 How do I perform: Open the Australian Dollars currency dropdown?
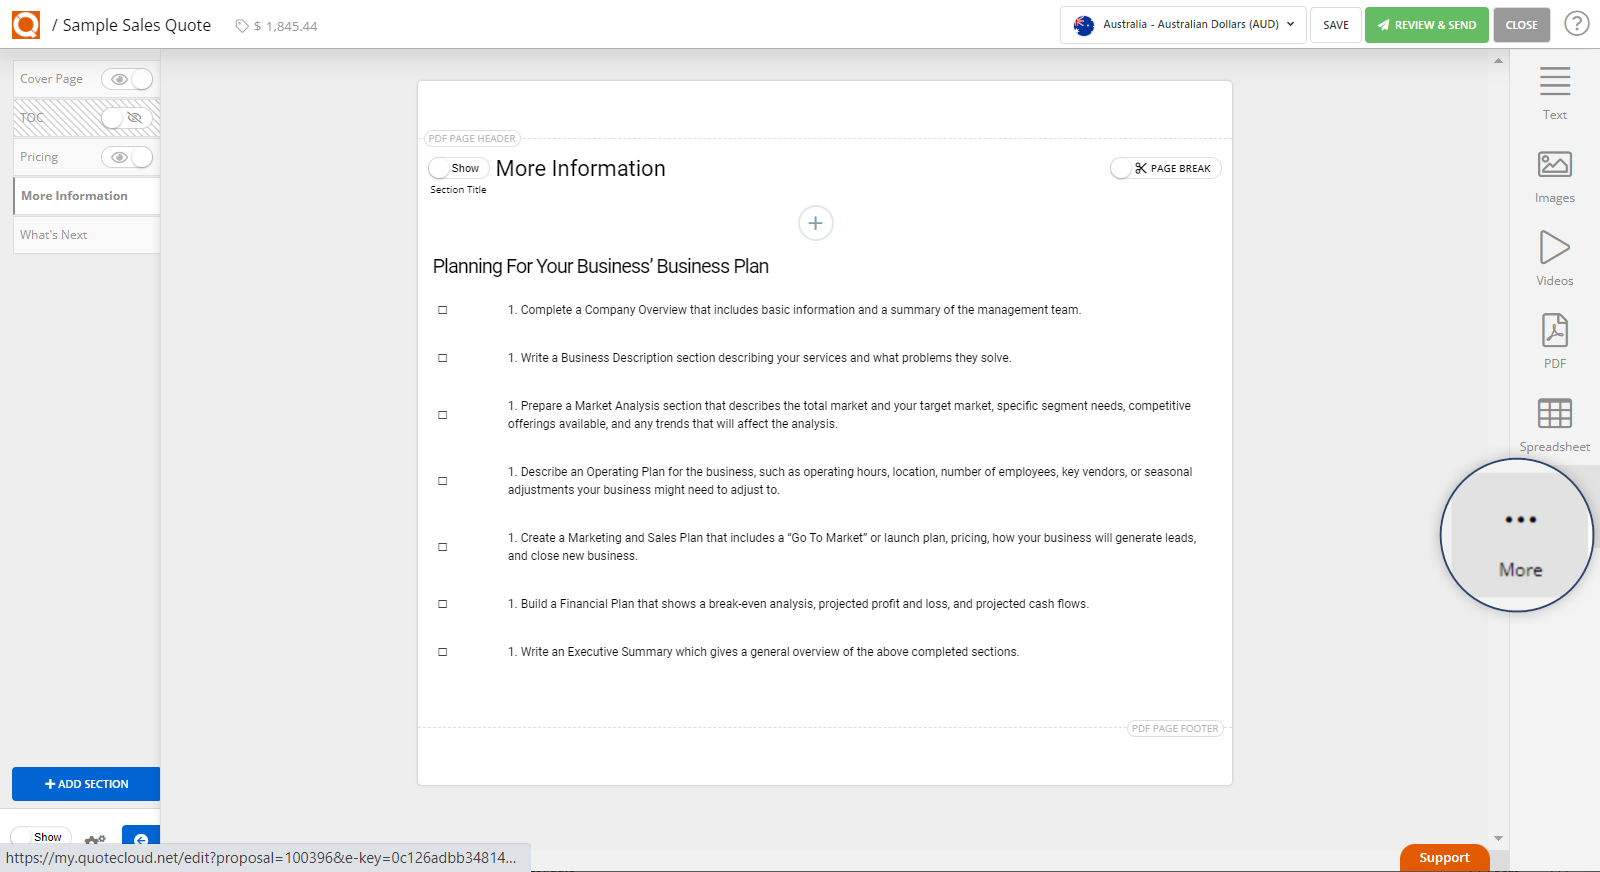1183,25
